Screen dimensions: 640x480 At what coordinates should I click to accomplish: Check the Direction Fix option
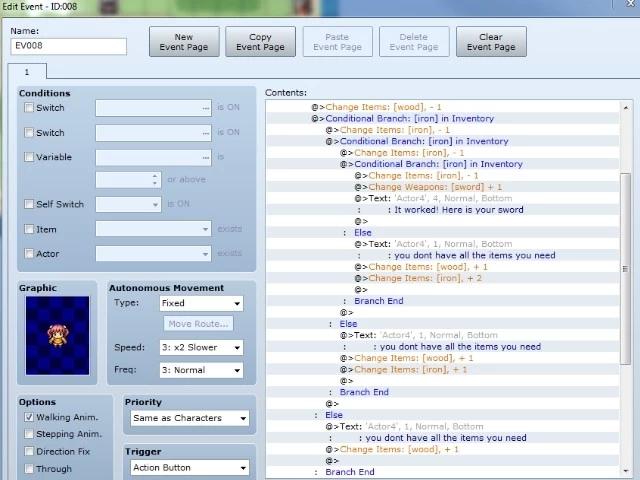coord(29,451)
